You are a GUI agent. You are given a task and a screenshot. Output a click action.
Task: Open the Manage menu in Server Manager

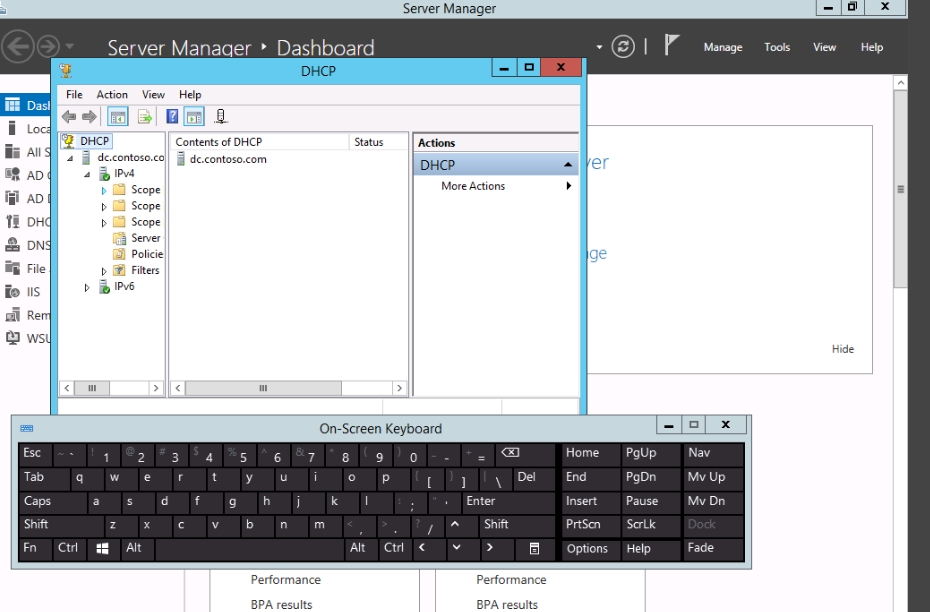click(x=722, y=47)
